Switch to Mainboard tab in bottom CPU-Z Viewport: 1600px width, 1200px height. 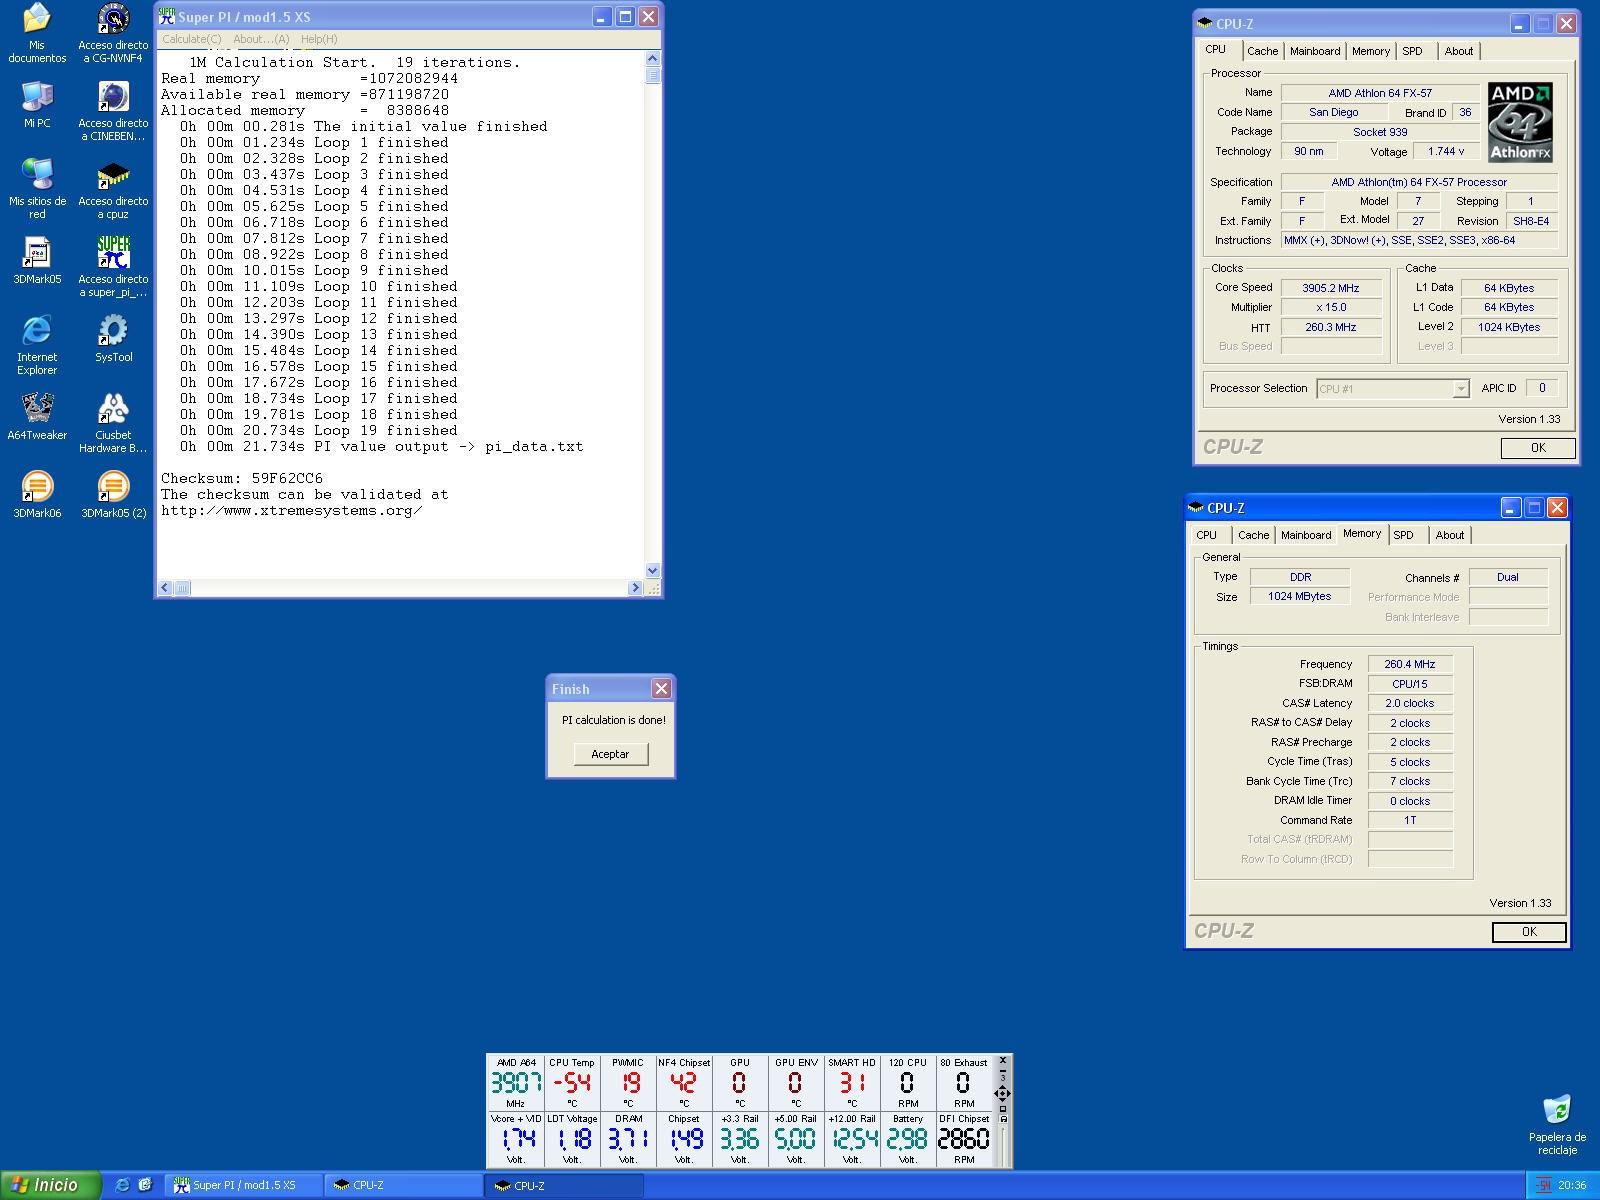[1306, 535]
